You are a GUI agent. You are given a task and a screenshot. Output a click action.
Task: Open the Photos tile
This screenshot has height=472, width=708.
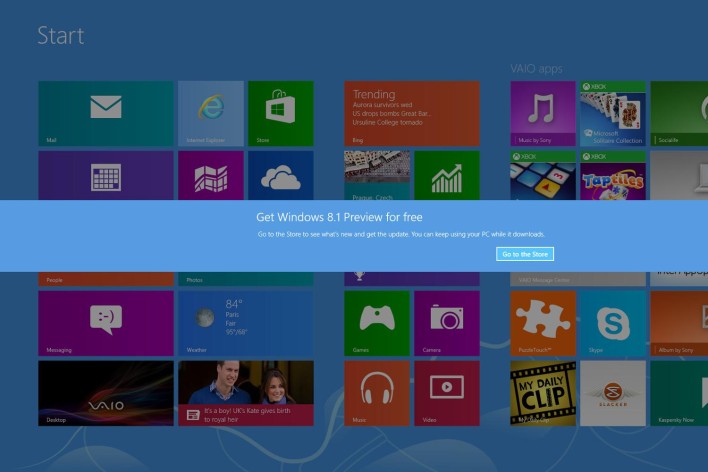pyautogui.click(x=246, y=279)
